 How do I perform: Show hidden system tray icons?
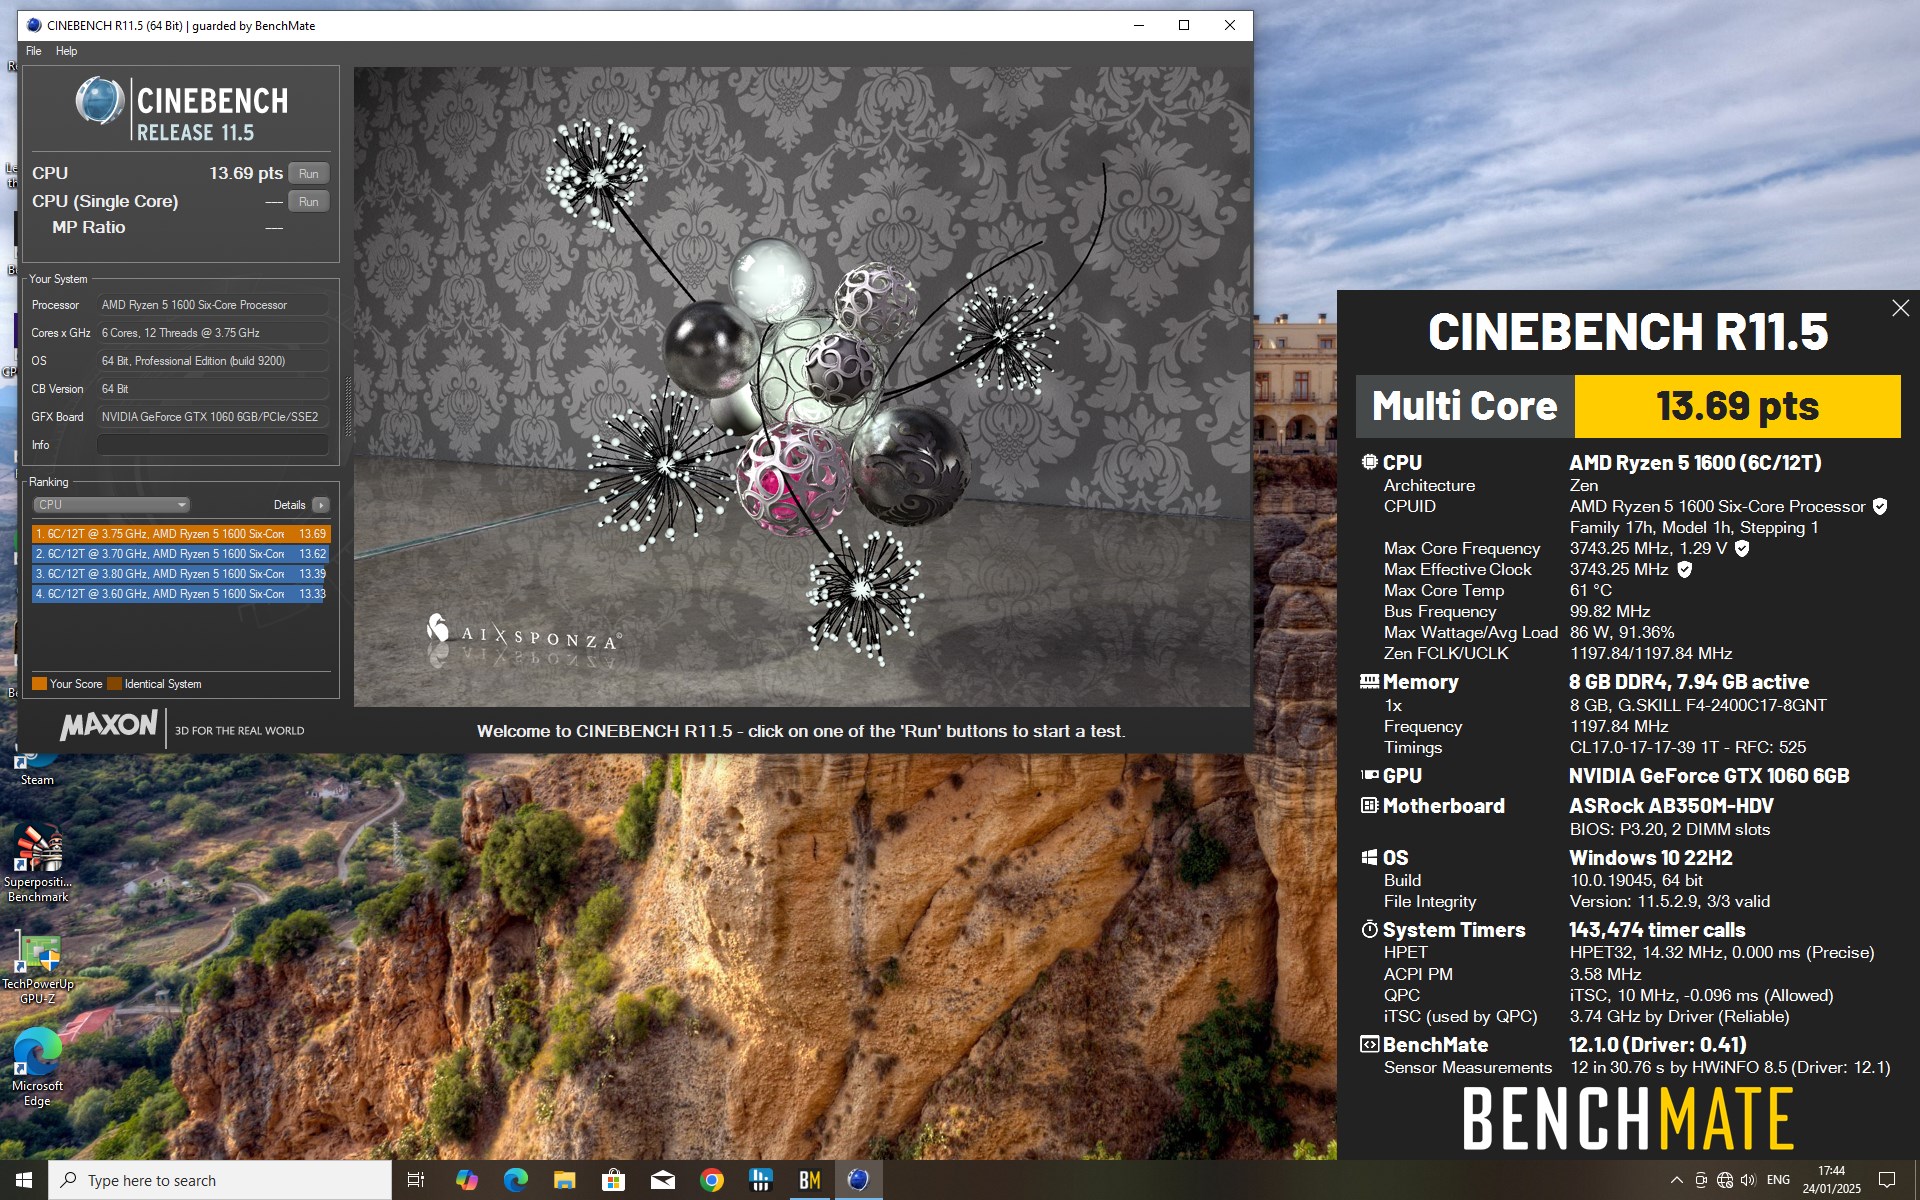pyautogui.click(x=1676, y=1180)
